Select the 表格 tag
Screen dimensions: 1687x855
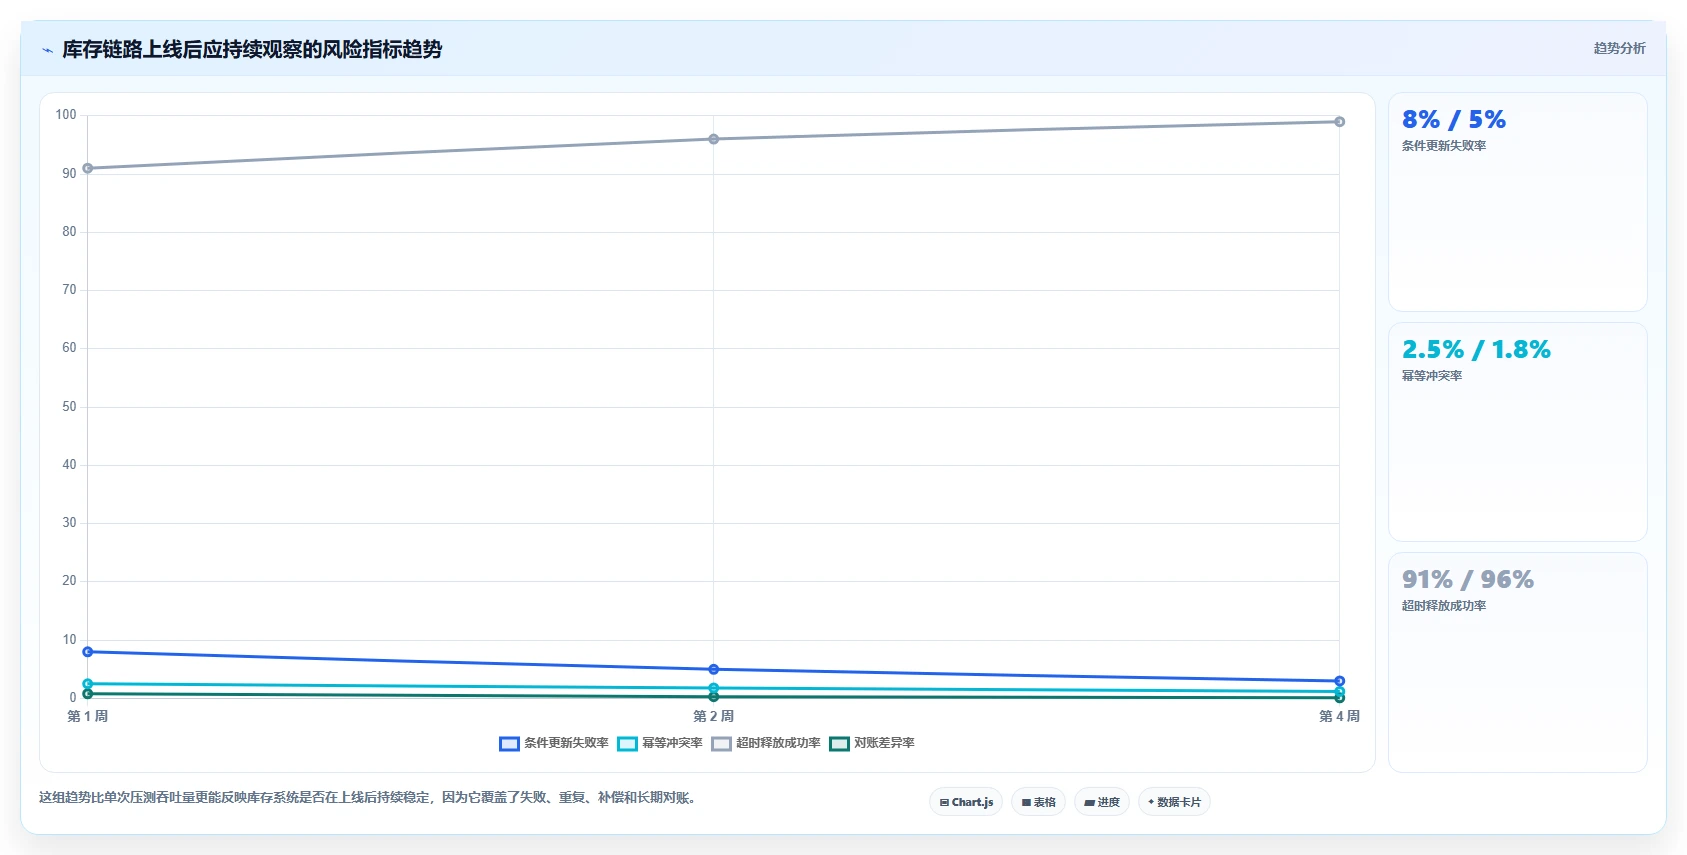tap(1039, 802)
